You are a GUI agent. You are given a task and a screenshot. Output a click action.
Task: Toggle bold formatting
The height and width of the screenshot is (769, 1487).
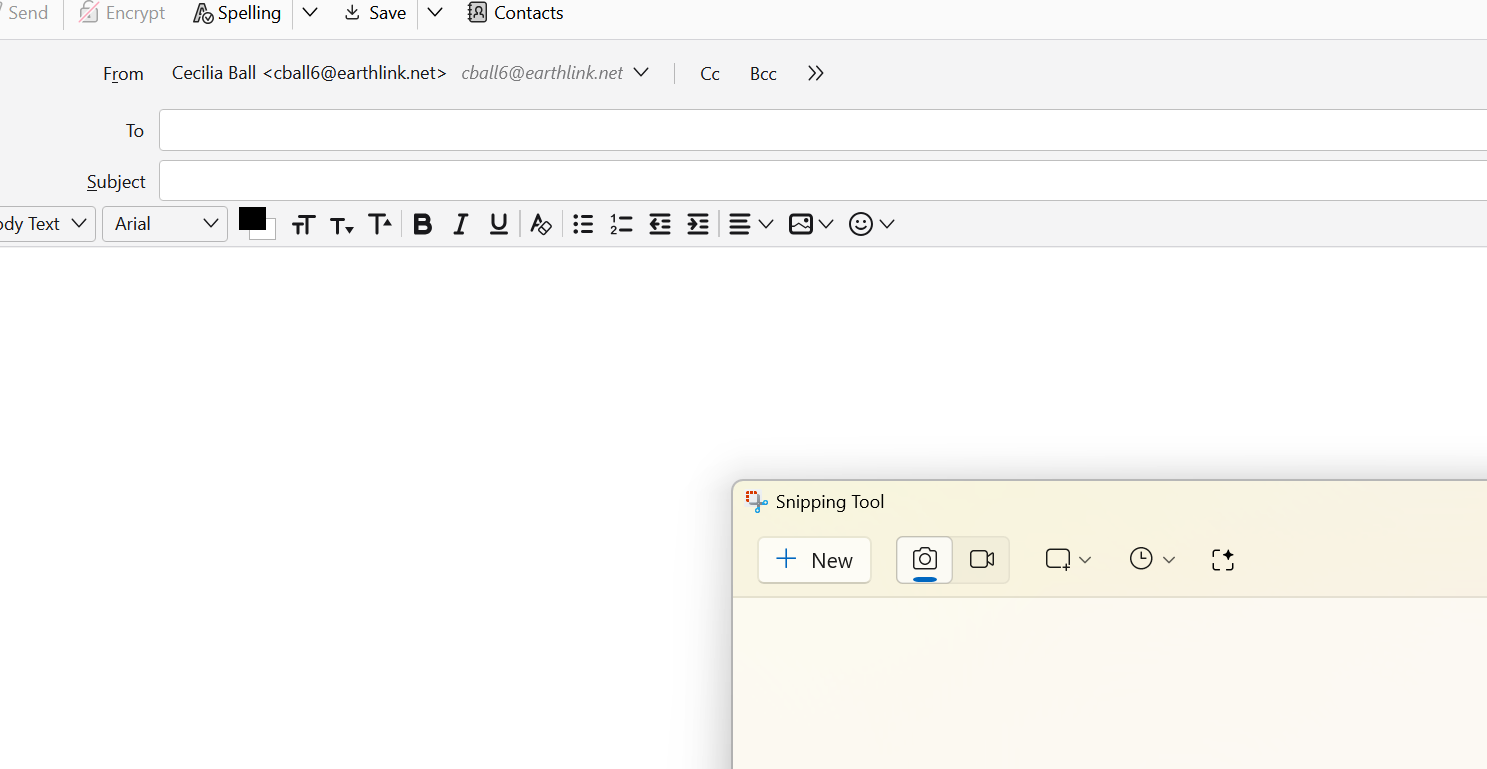pyautogui.click(x=423, y=225)
